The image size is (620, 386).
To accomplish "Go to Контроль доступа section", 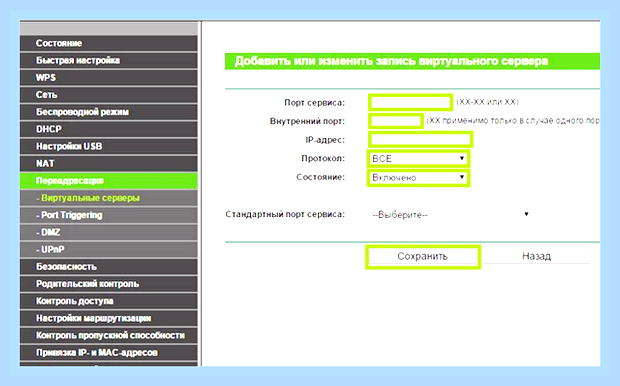I will click(109, 301).
